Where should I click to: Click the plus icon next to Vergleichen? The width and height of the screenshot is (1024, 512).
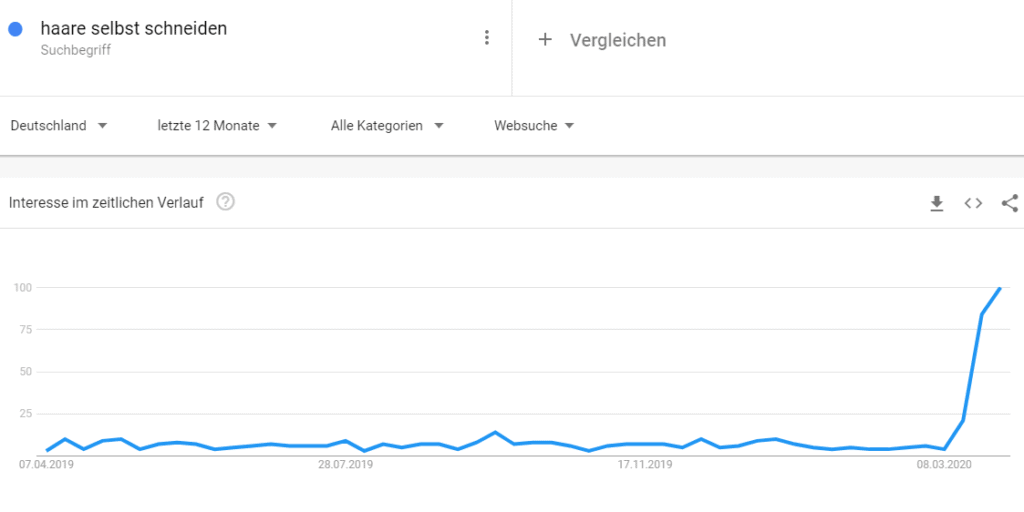pos(545,39)
